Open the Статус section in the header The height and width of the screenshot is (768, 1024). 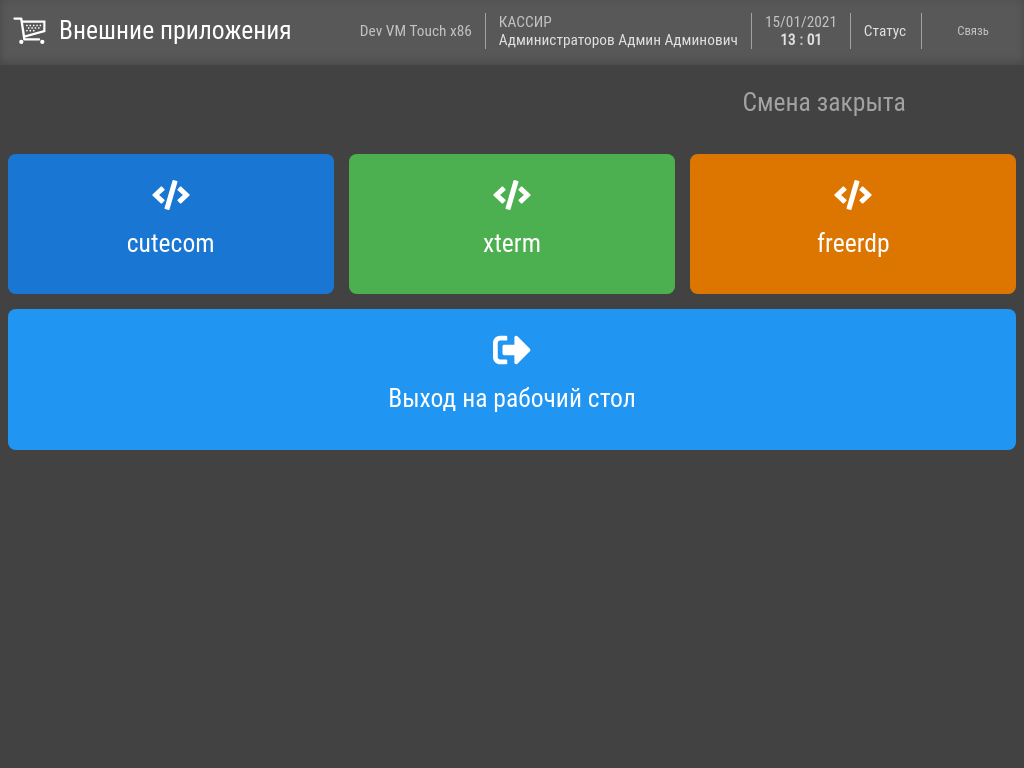point(885,31)
